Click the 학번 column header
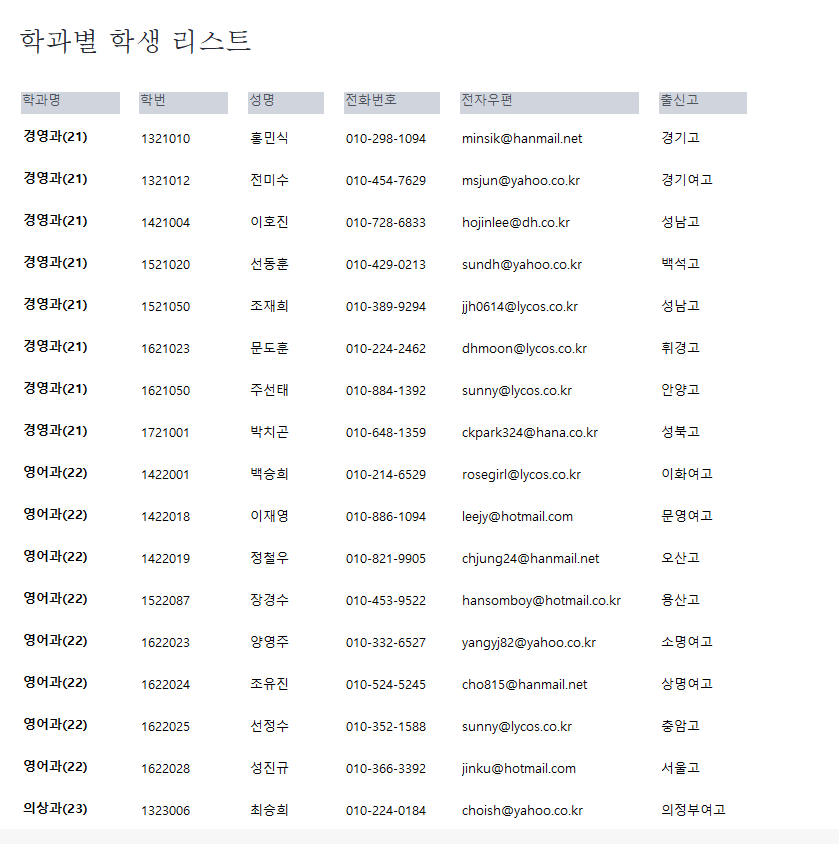839x844 pixels. click(x=183, y=102)
